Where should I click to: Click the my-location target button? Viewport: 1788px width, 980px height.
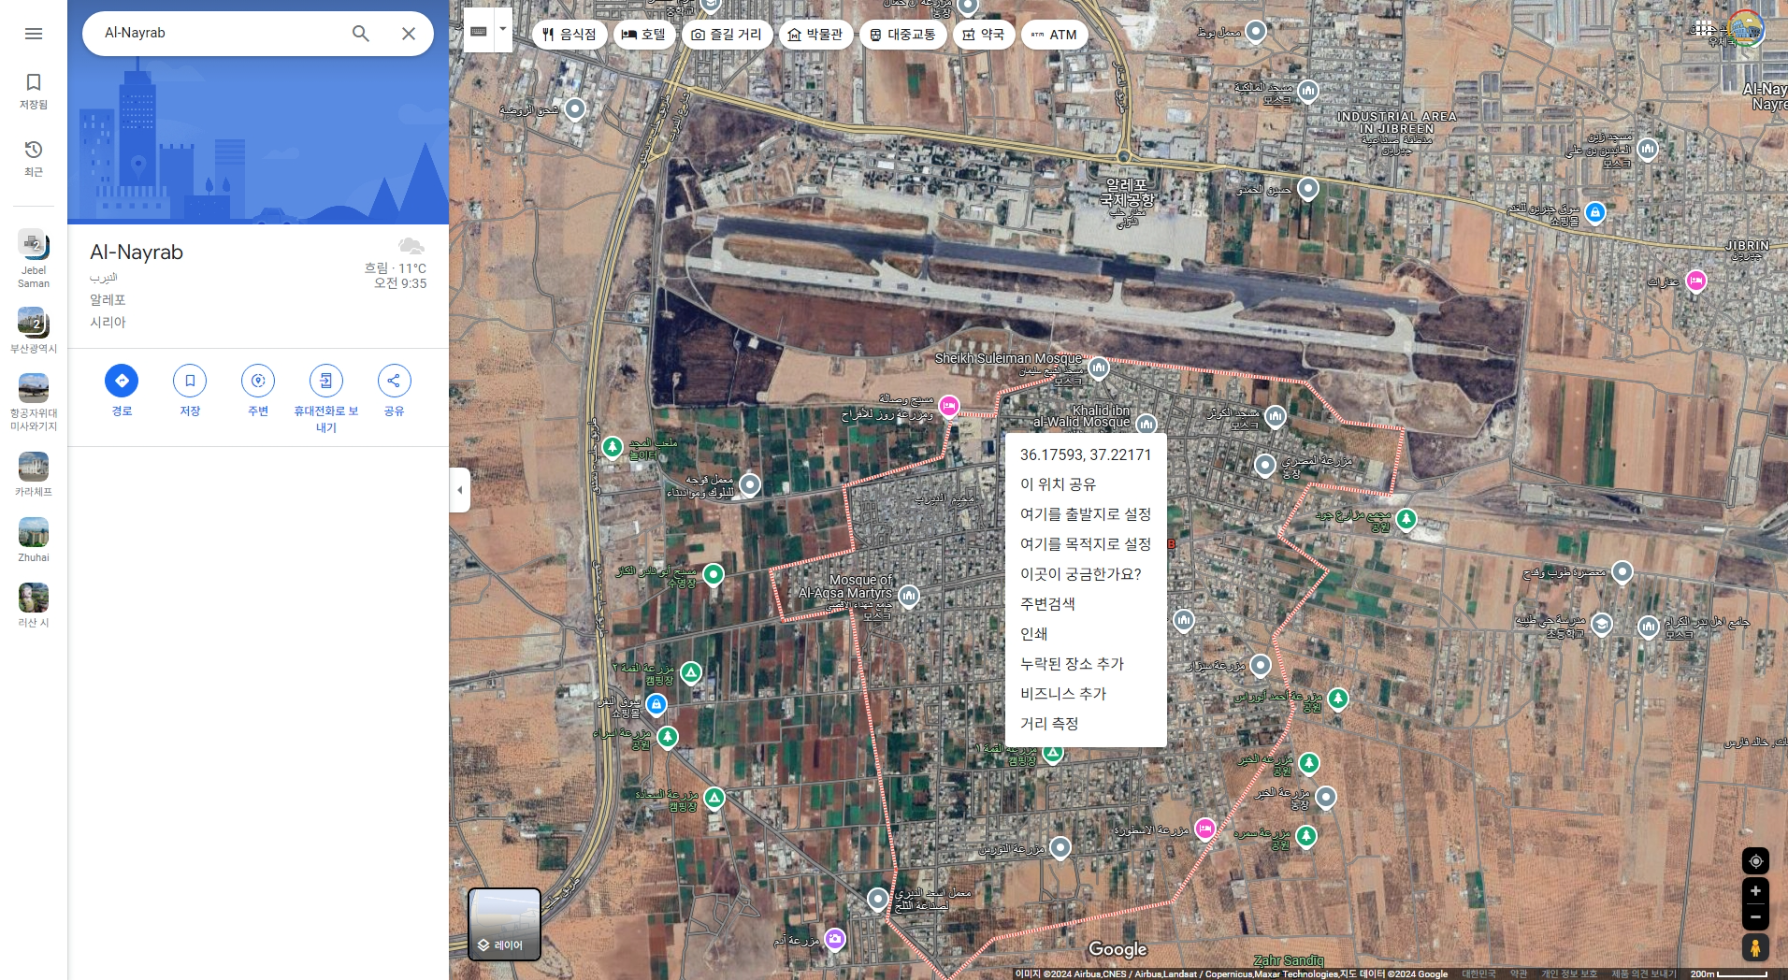1755,861
